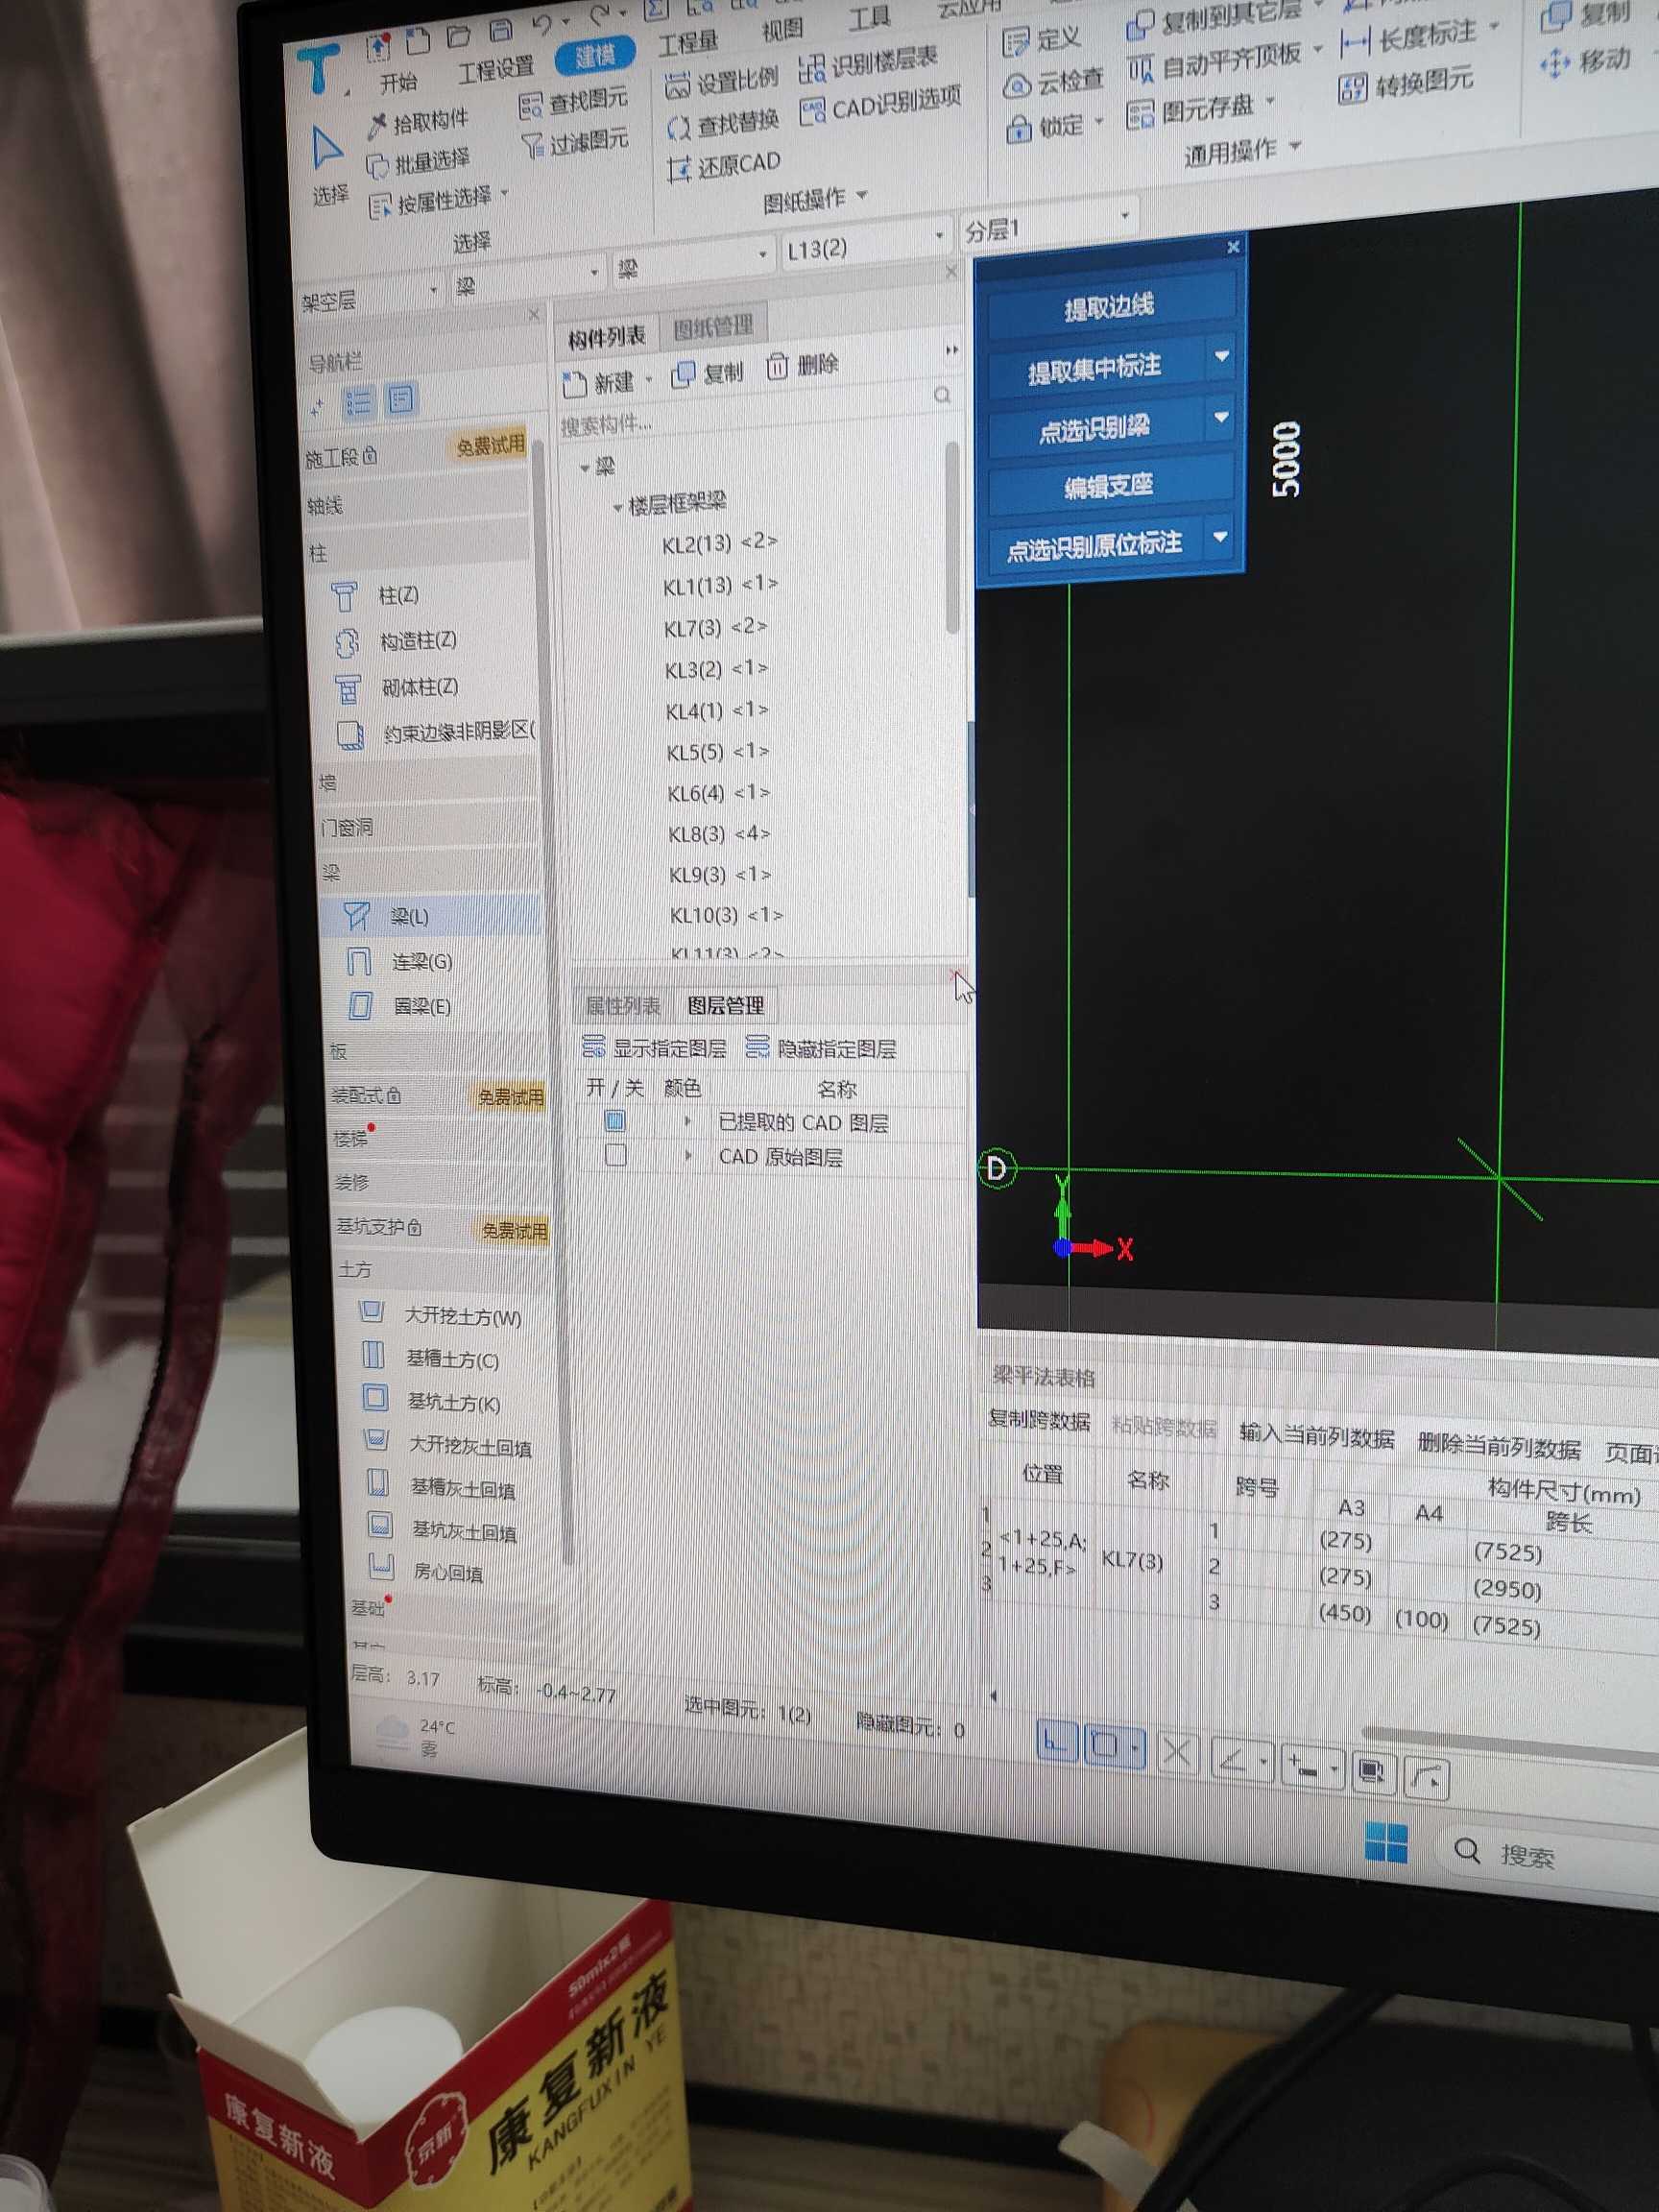
Task: Click the 查找图元 find element tool
Action: 574,101
